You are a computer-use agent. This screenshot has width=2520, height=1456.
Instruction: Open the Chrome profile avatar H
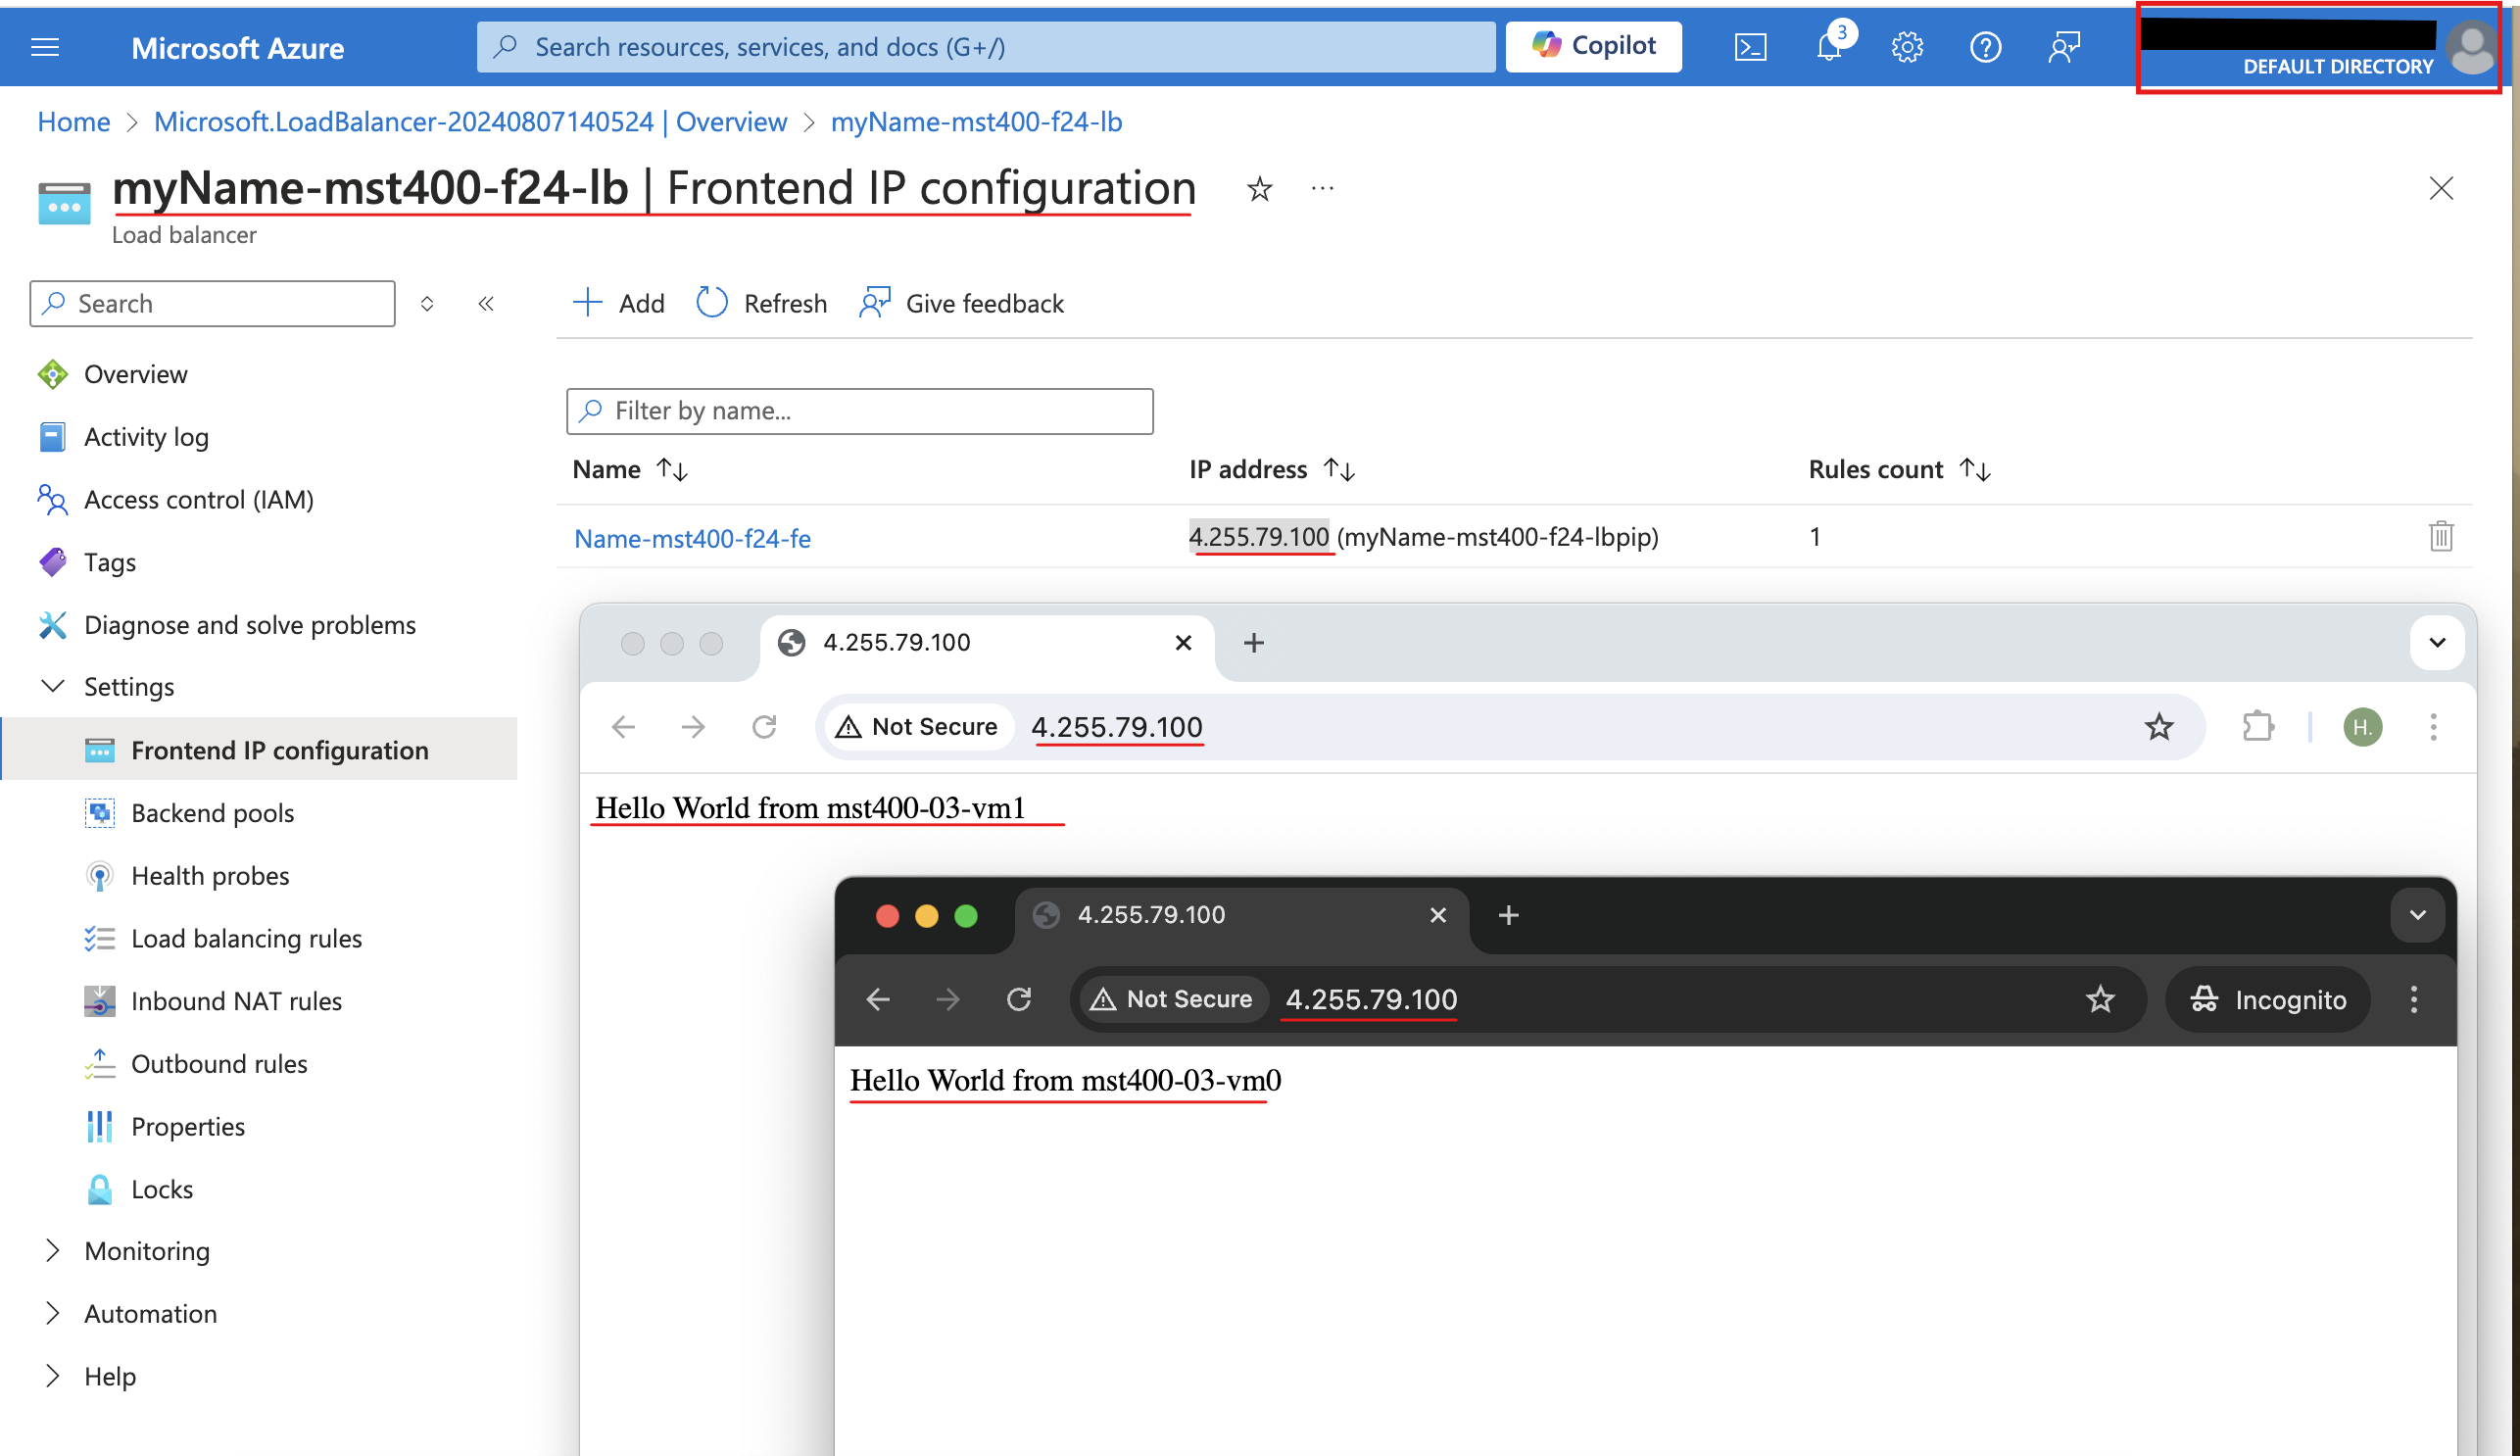2363,727
